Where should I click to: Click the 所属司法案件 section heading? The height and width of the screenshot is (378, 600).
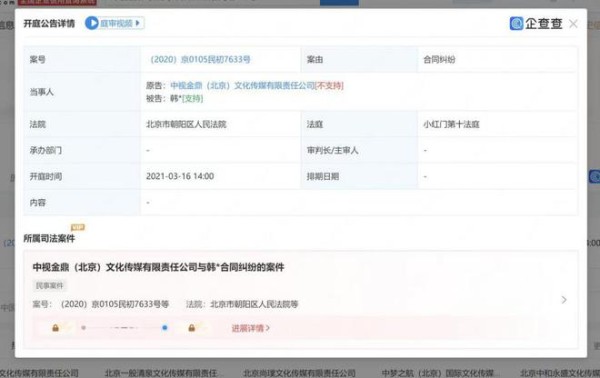[x=49, y=238]
